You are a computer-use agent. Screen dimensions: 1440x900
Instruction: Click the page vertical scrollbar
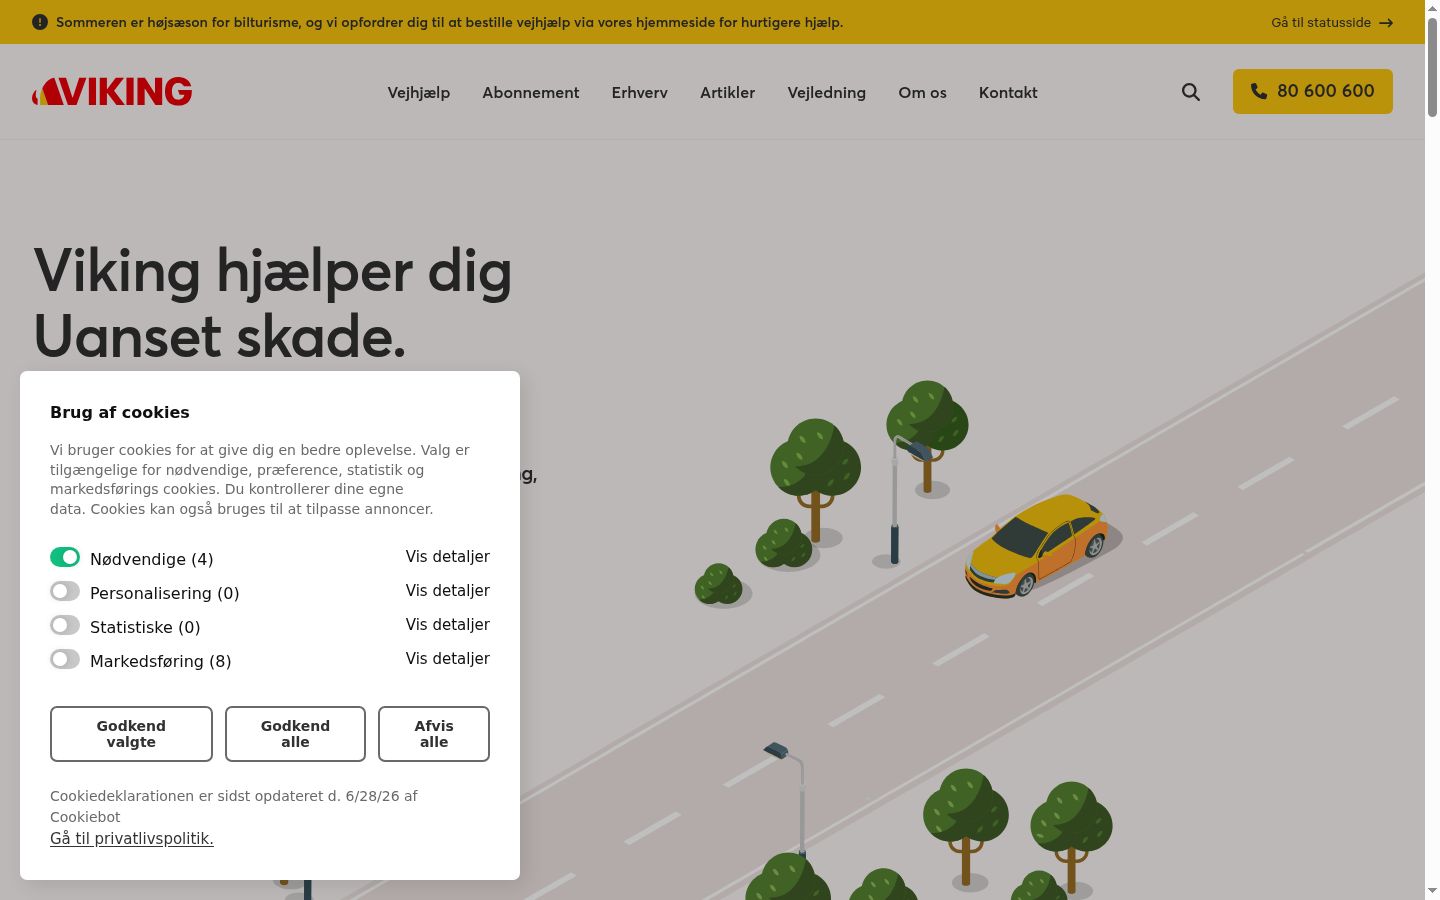click(x=1432, y=65)
